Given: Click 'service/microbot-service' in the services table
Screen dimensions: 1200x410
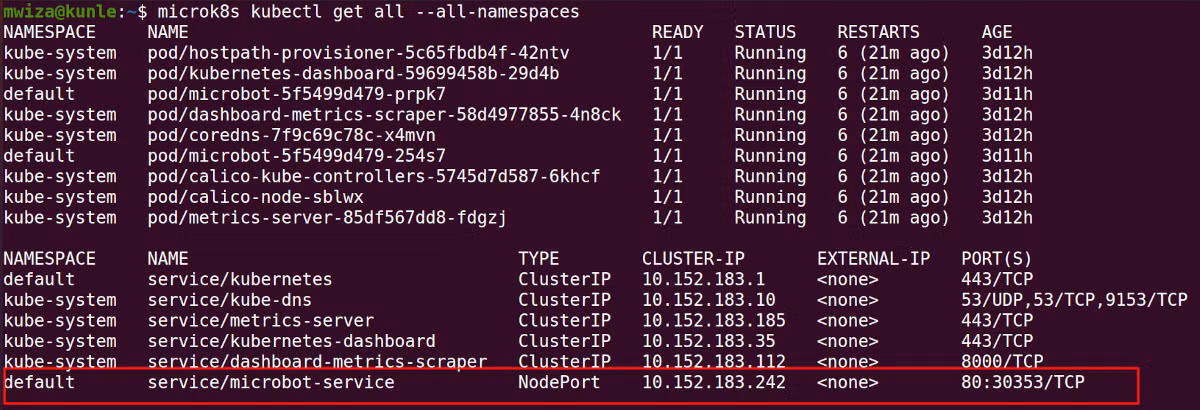Looking at the screenshot, I should tap(270, 383).
